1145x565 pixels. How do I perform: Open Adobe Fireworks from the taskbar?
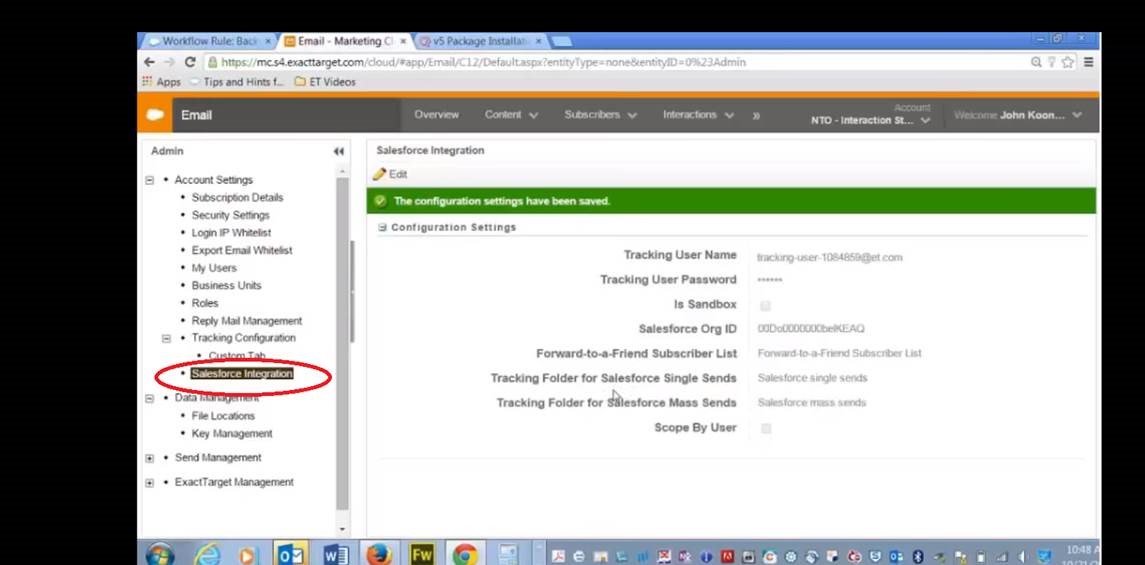(422, 556)
